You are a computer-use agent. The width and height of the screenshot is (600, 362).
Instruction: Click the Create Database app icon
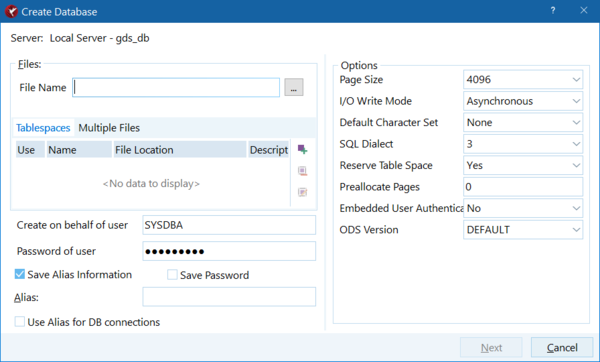pyautogui.click(x=11, y=11)
